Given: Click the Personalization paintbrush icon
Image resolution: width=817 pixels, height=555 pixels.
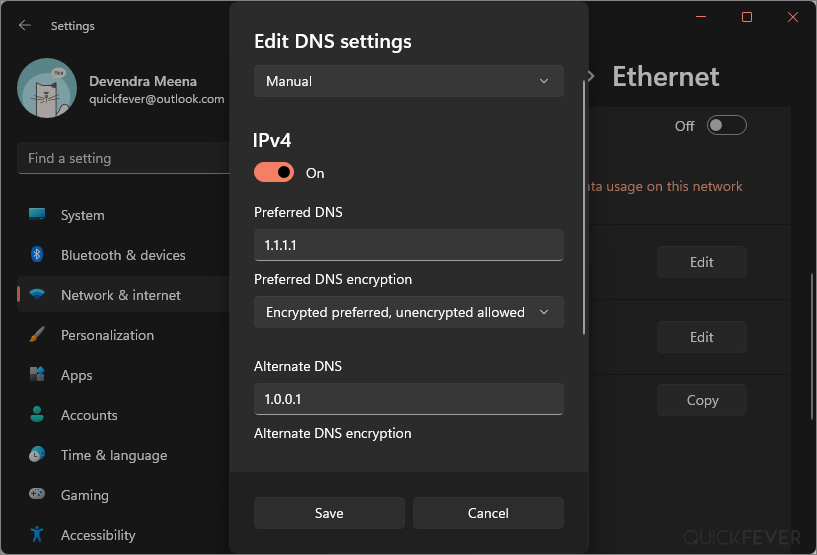Looking at the screenshot, I should click(x=37, y=335).
